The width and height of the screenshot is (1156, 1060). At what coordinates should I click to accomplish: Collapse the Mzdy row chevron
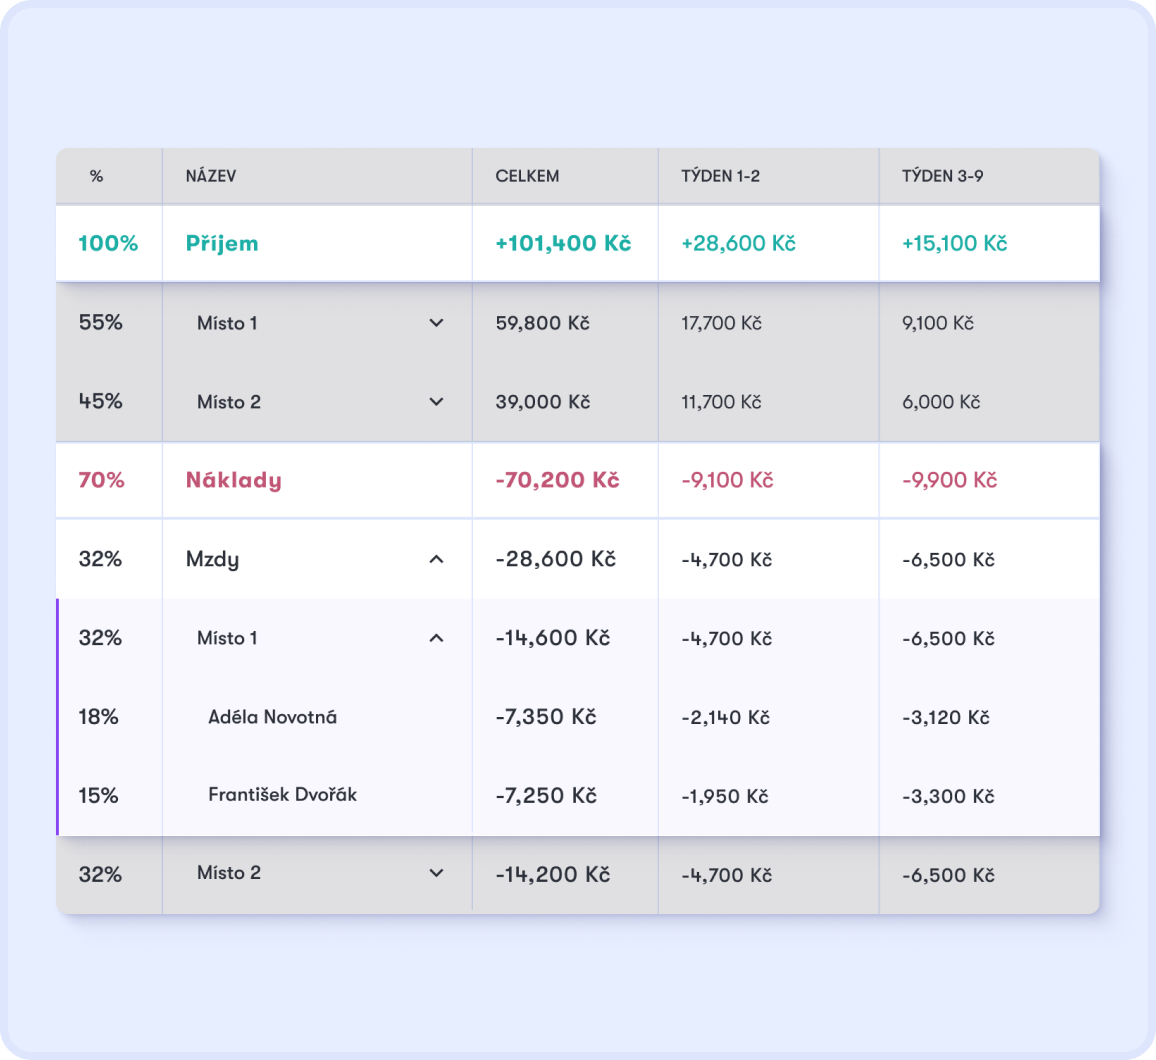(436, 559)
